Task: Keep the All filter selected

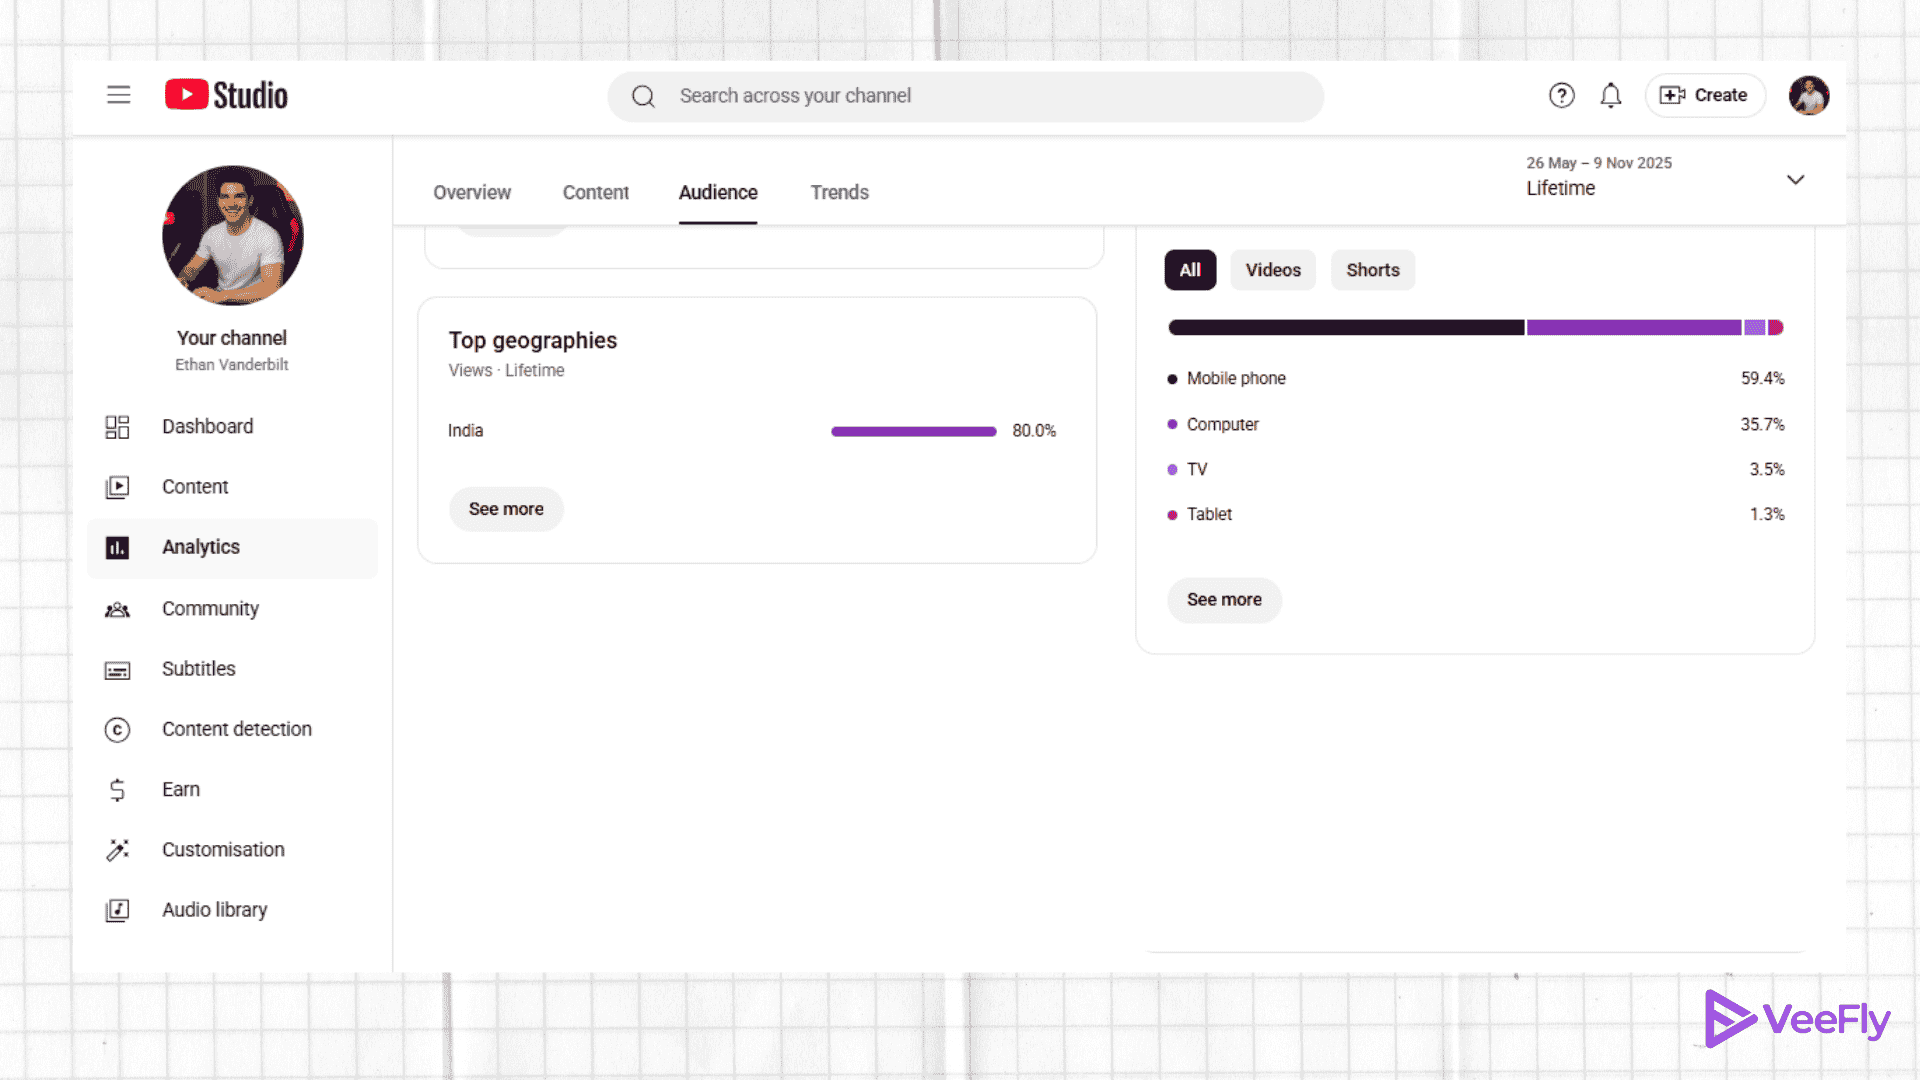Action: tap(1189, 270)
